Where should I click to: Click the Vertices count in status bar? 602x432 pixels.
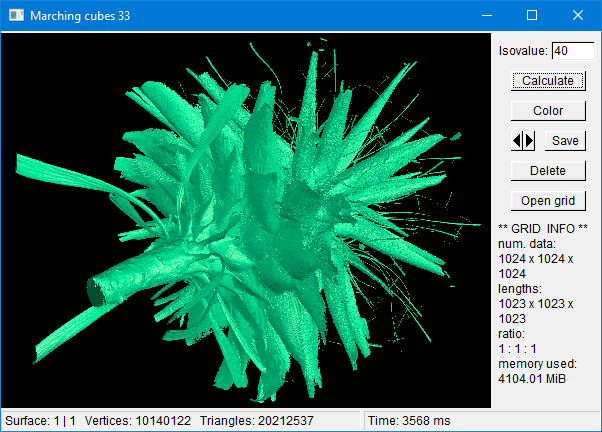[138, 422]
